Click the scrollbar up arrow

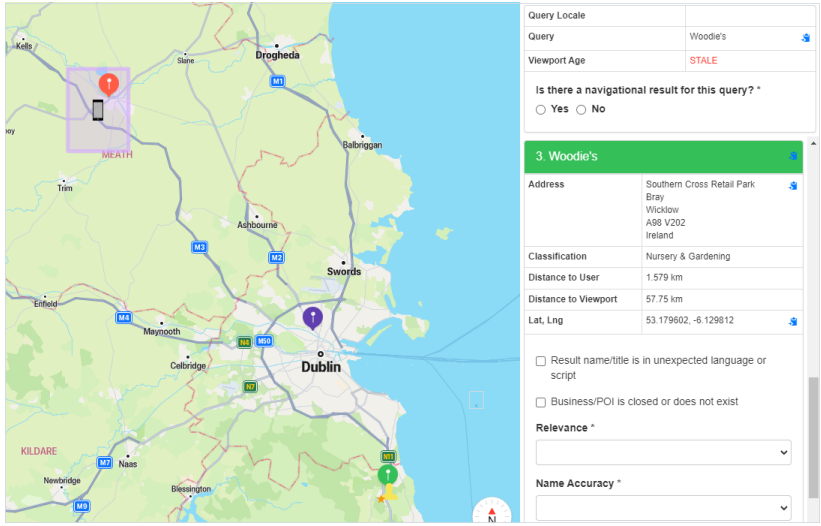813,143
